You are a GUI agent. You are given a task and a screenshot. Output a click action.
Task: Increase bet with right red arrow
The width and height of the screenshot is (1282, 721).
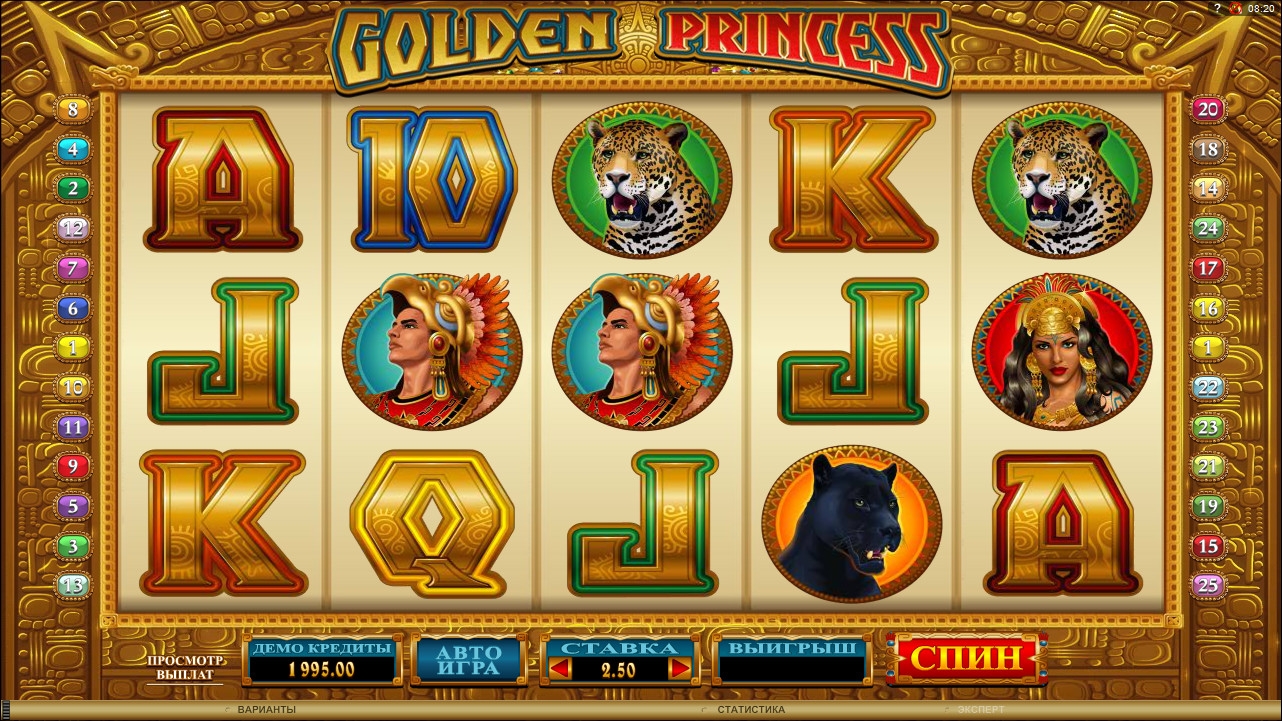point(680,670)
